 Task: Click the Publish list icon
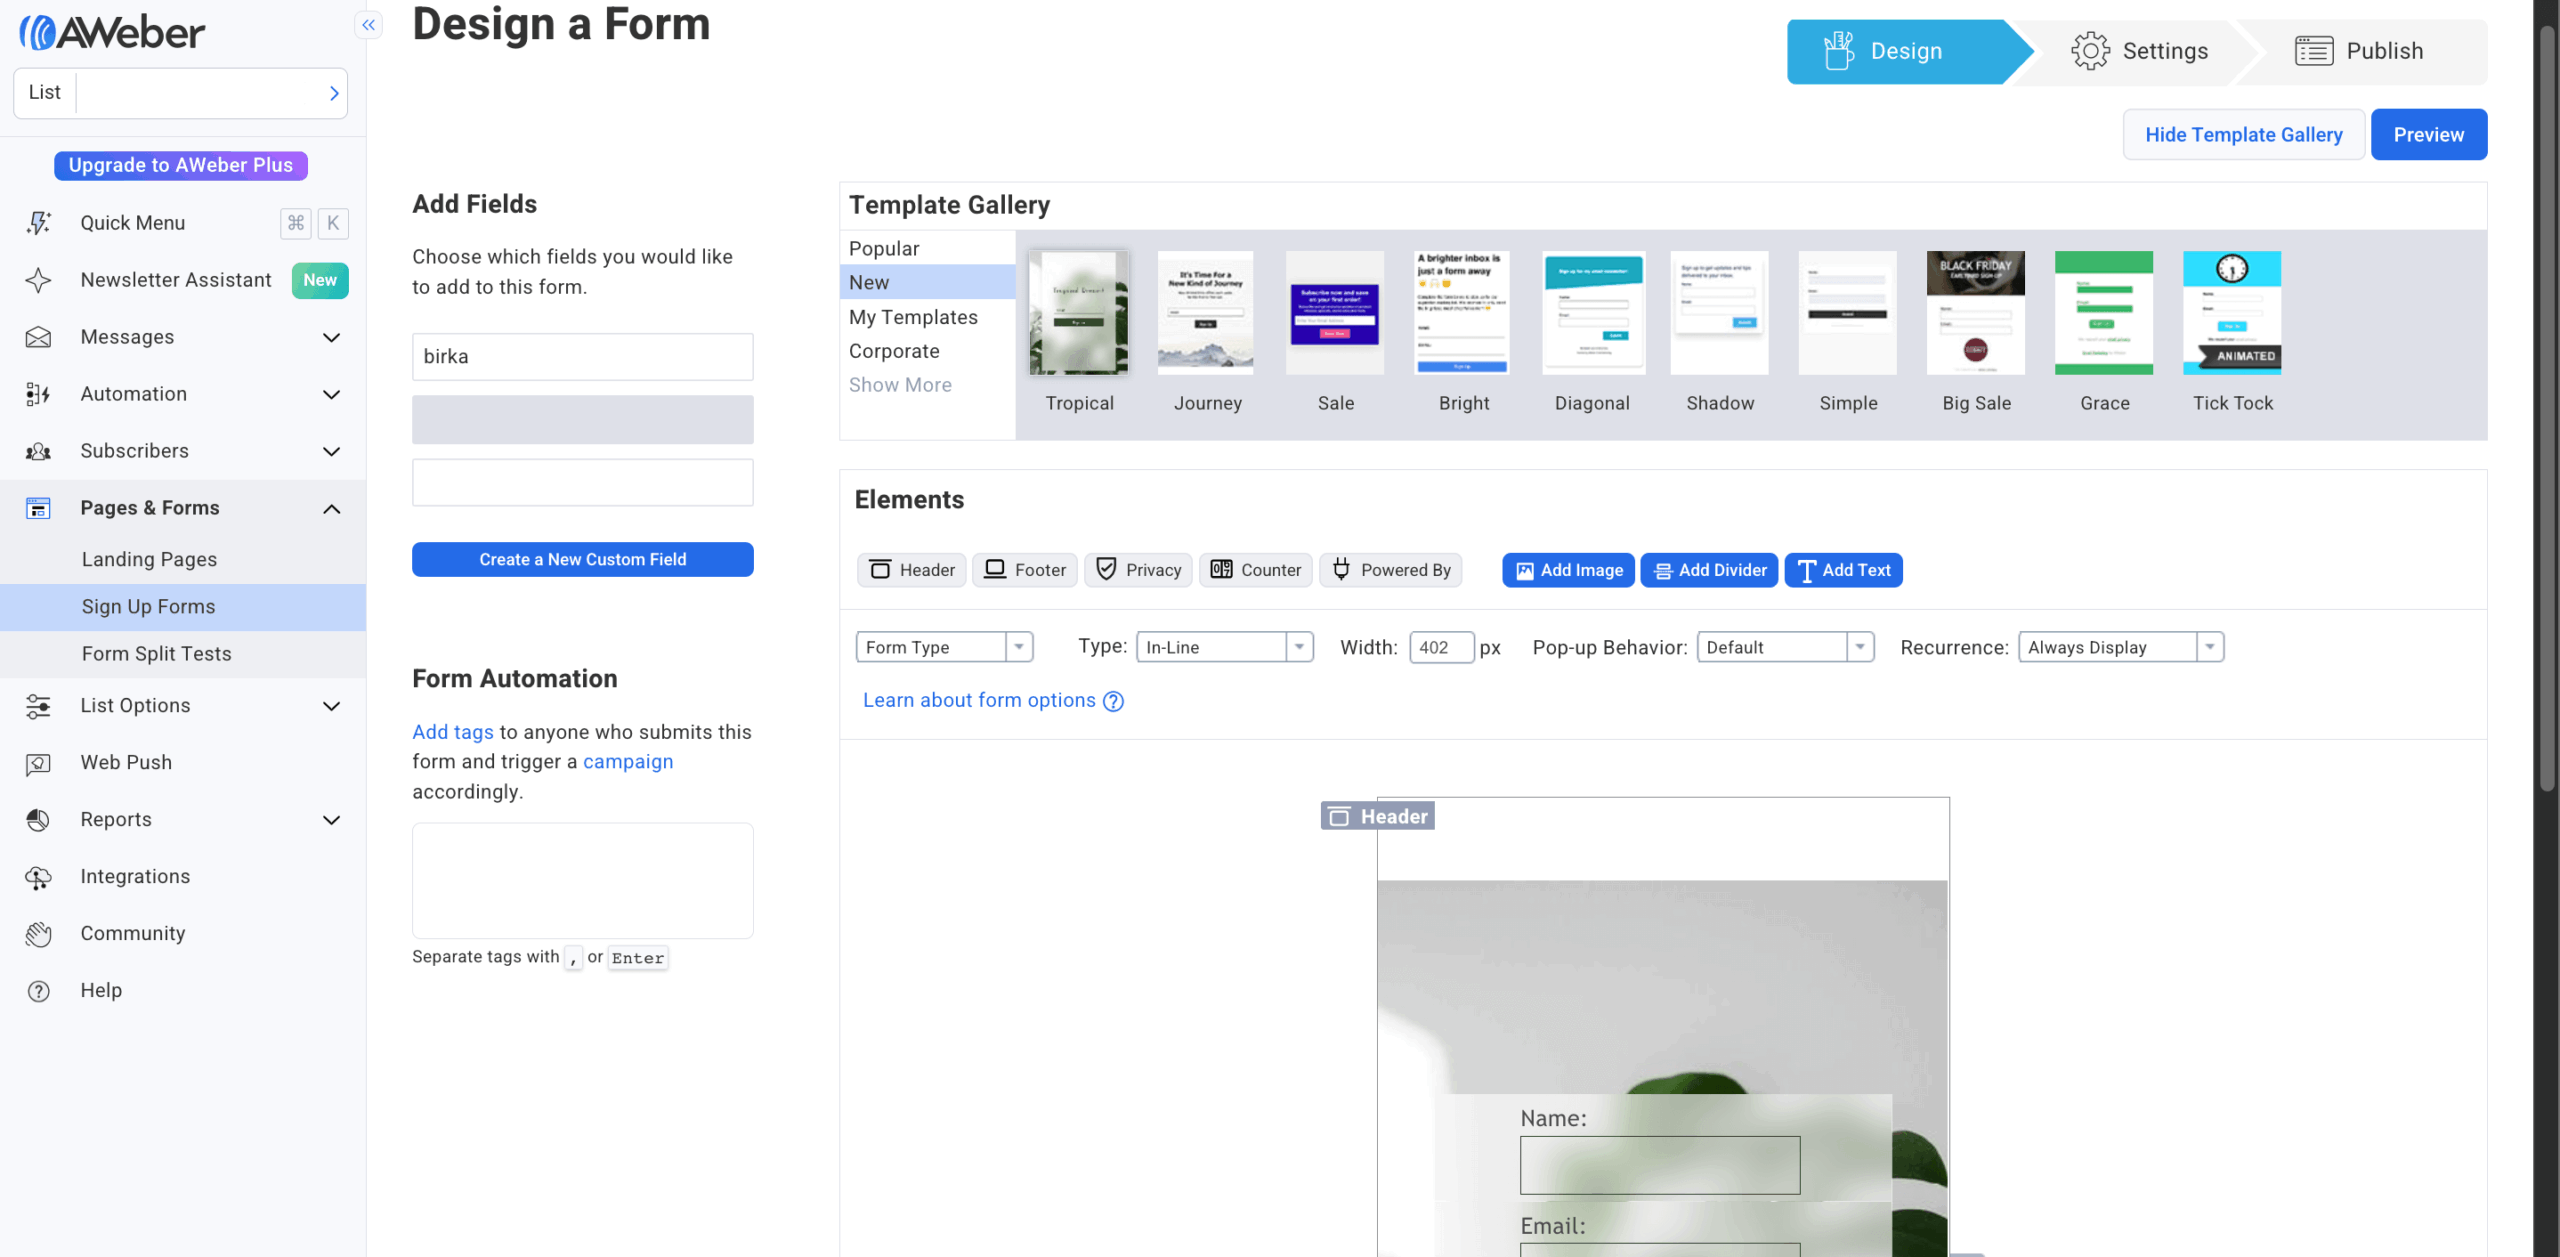click(2314, 51)
